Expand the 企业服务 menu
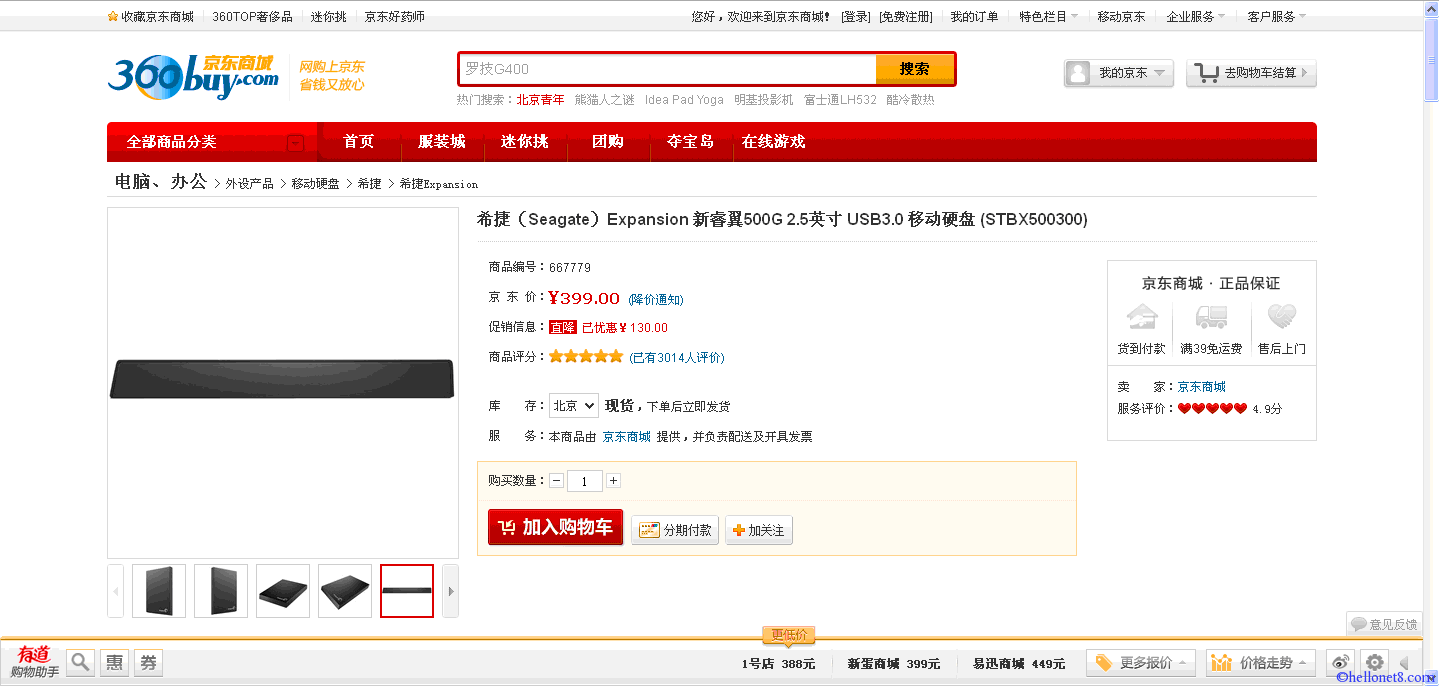 pos(1195,16)
